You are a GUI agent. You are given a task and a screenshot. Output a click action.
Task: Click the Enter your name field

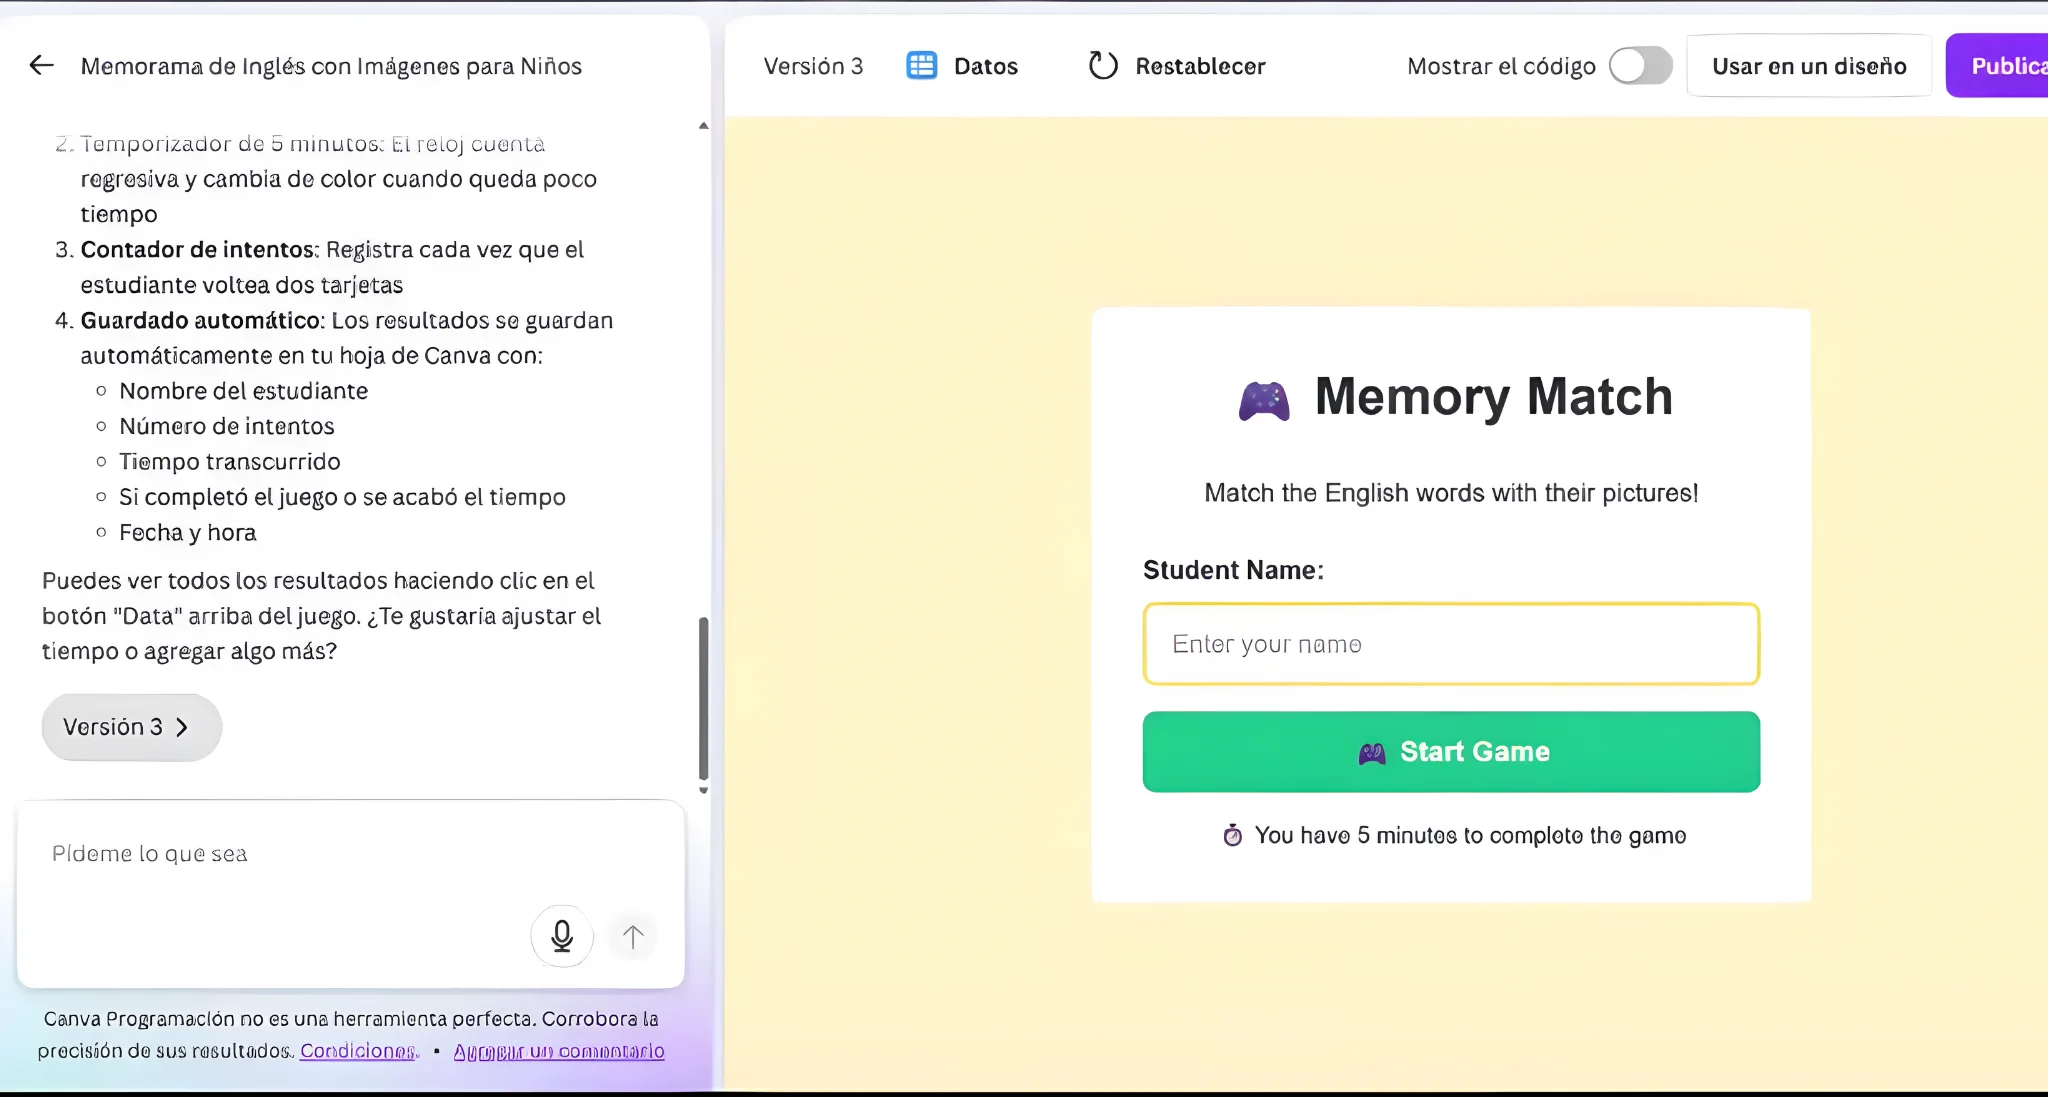point(1450,644)
